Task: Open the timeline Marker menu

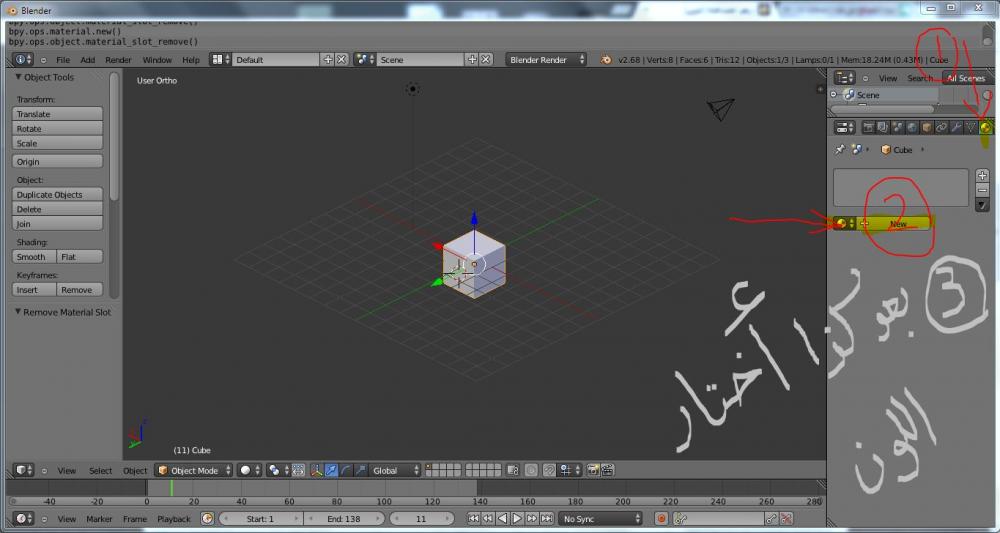Action: (x=99, y=519)
